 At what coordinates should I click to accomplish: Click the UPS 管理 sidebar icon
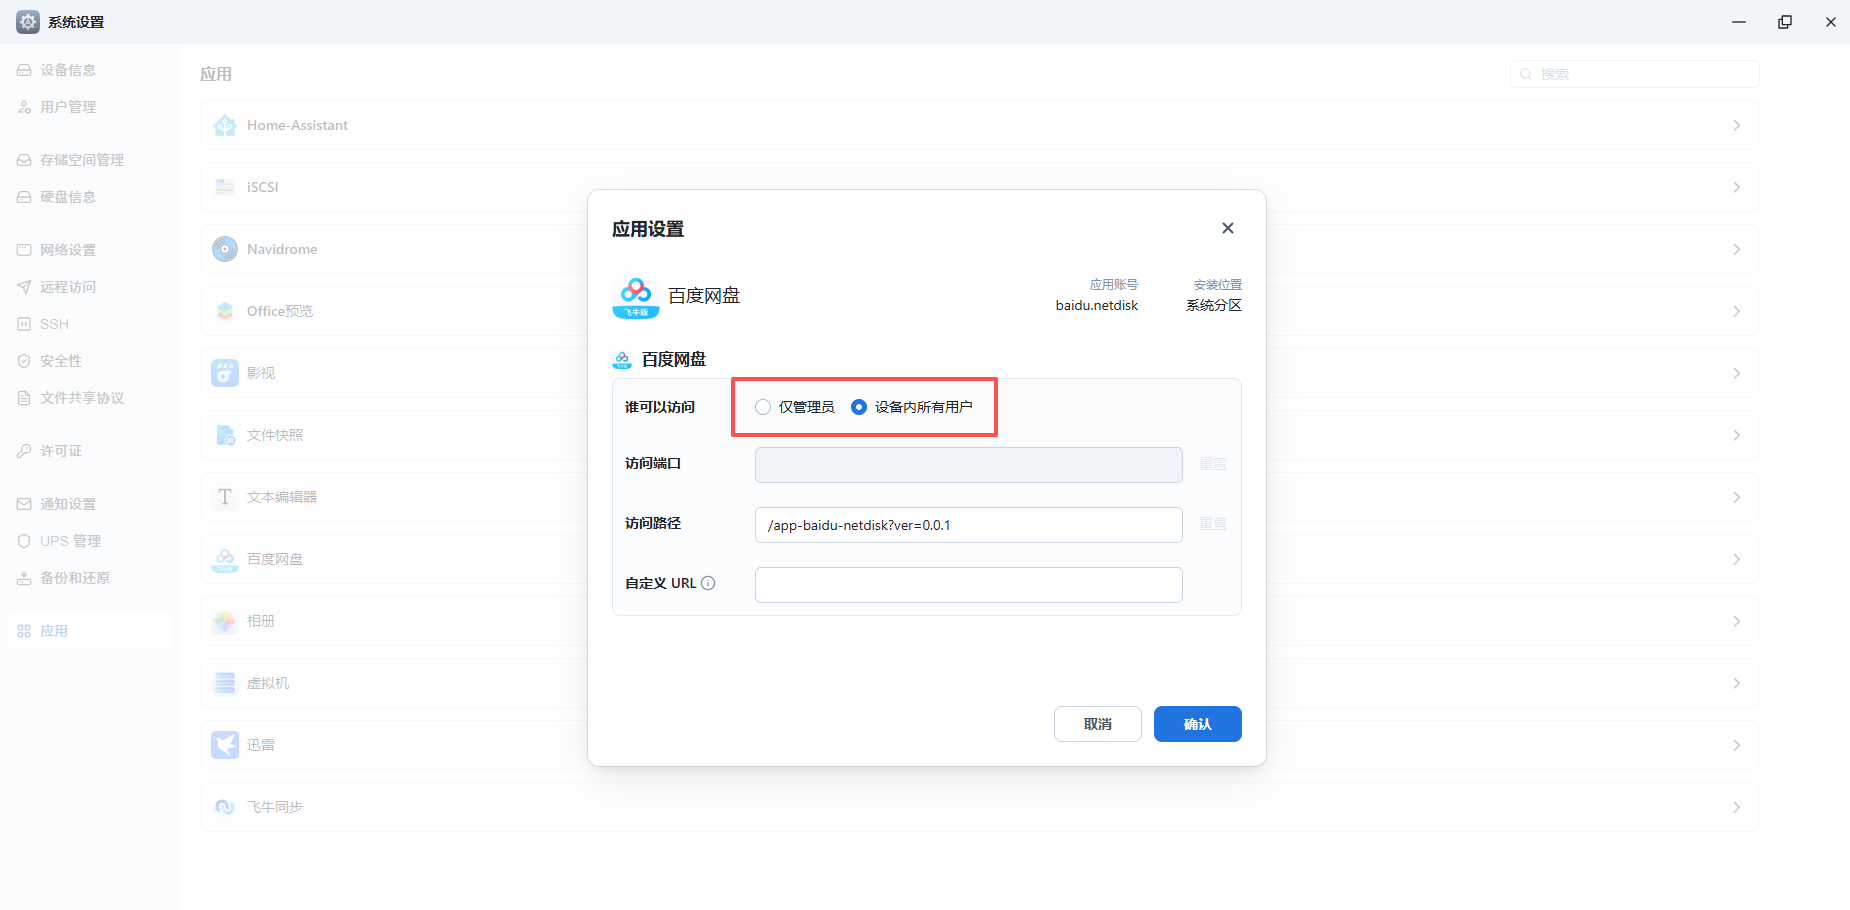click(x=24, y=541)
